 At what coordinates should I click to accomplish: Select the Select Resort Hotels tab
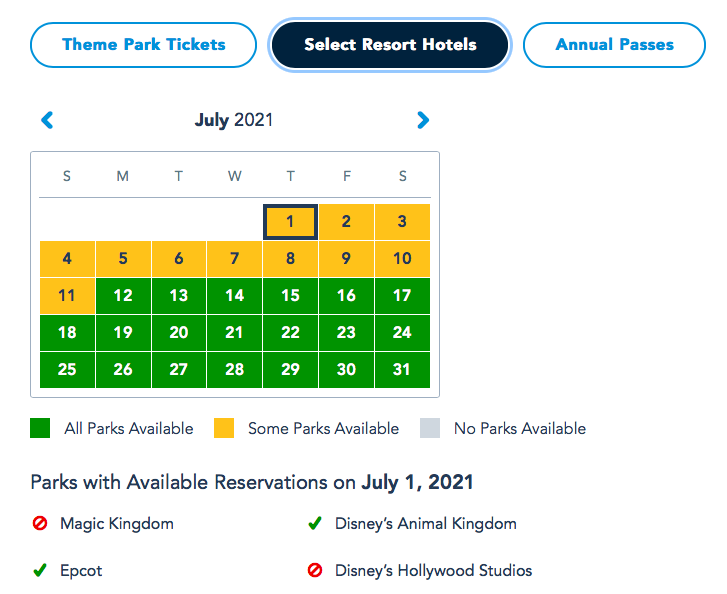click(x=390, y=45)
